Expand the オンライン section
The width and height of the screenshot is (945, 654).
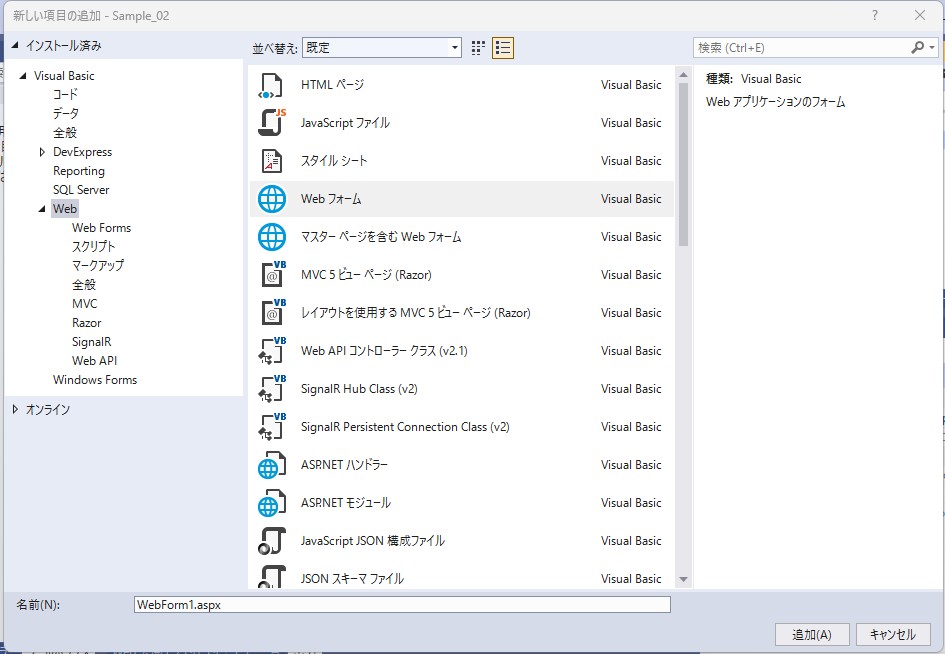[15, 409]
